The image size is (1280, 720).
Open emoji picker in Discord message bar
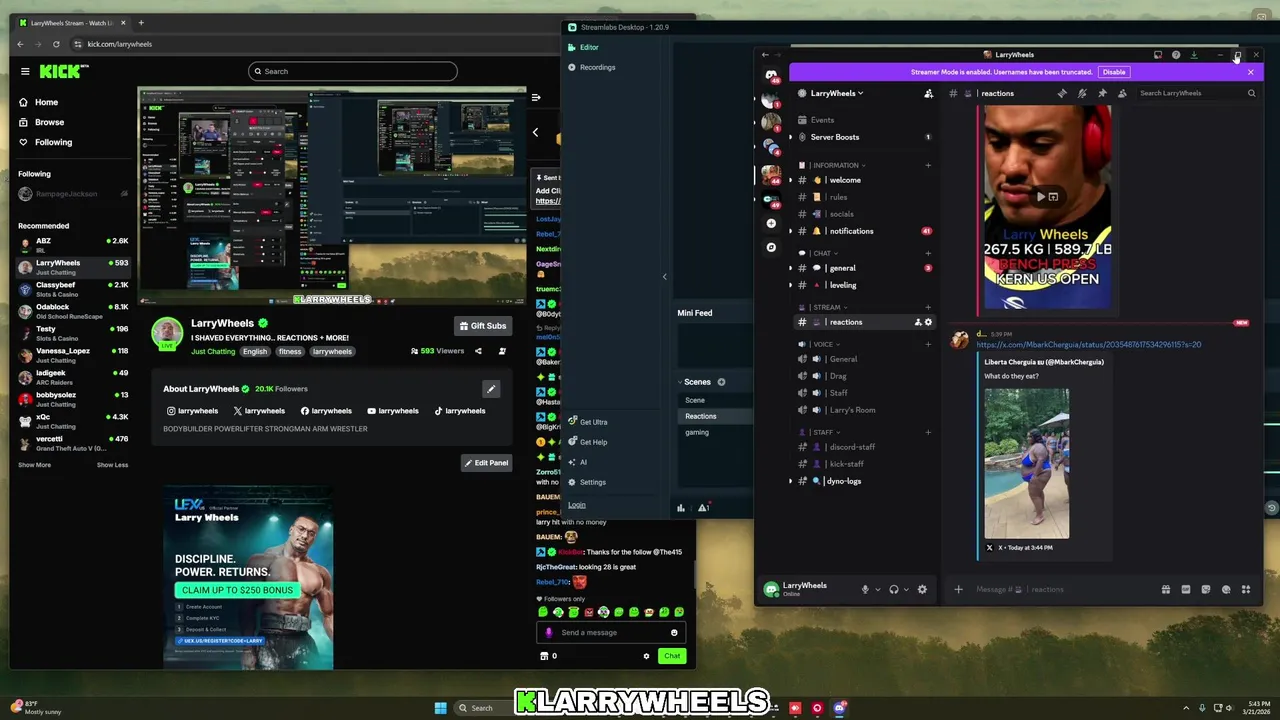[x=1226, y=589]
